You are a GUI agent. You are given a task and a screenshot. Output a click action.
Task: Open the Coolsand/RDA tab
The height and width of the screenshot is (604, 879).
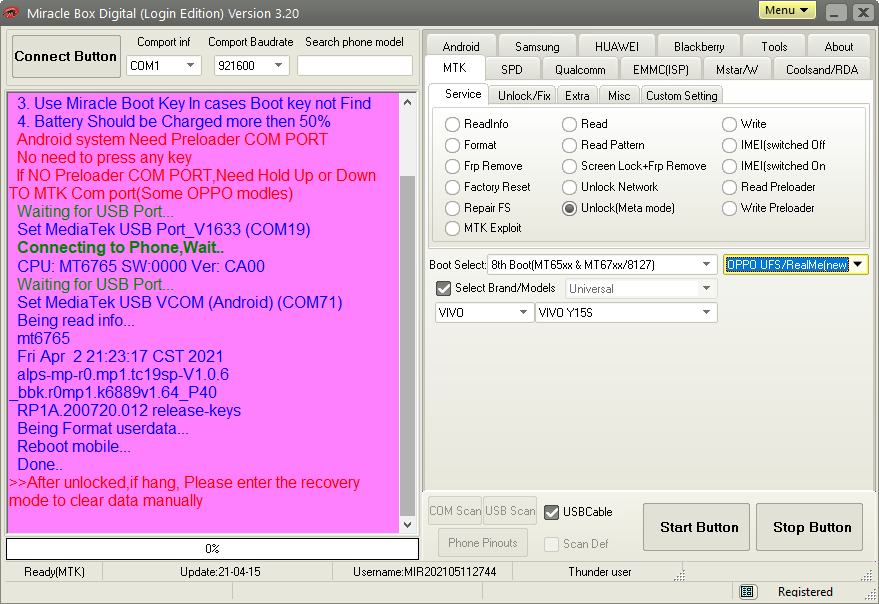(x=822, y=70)
